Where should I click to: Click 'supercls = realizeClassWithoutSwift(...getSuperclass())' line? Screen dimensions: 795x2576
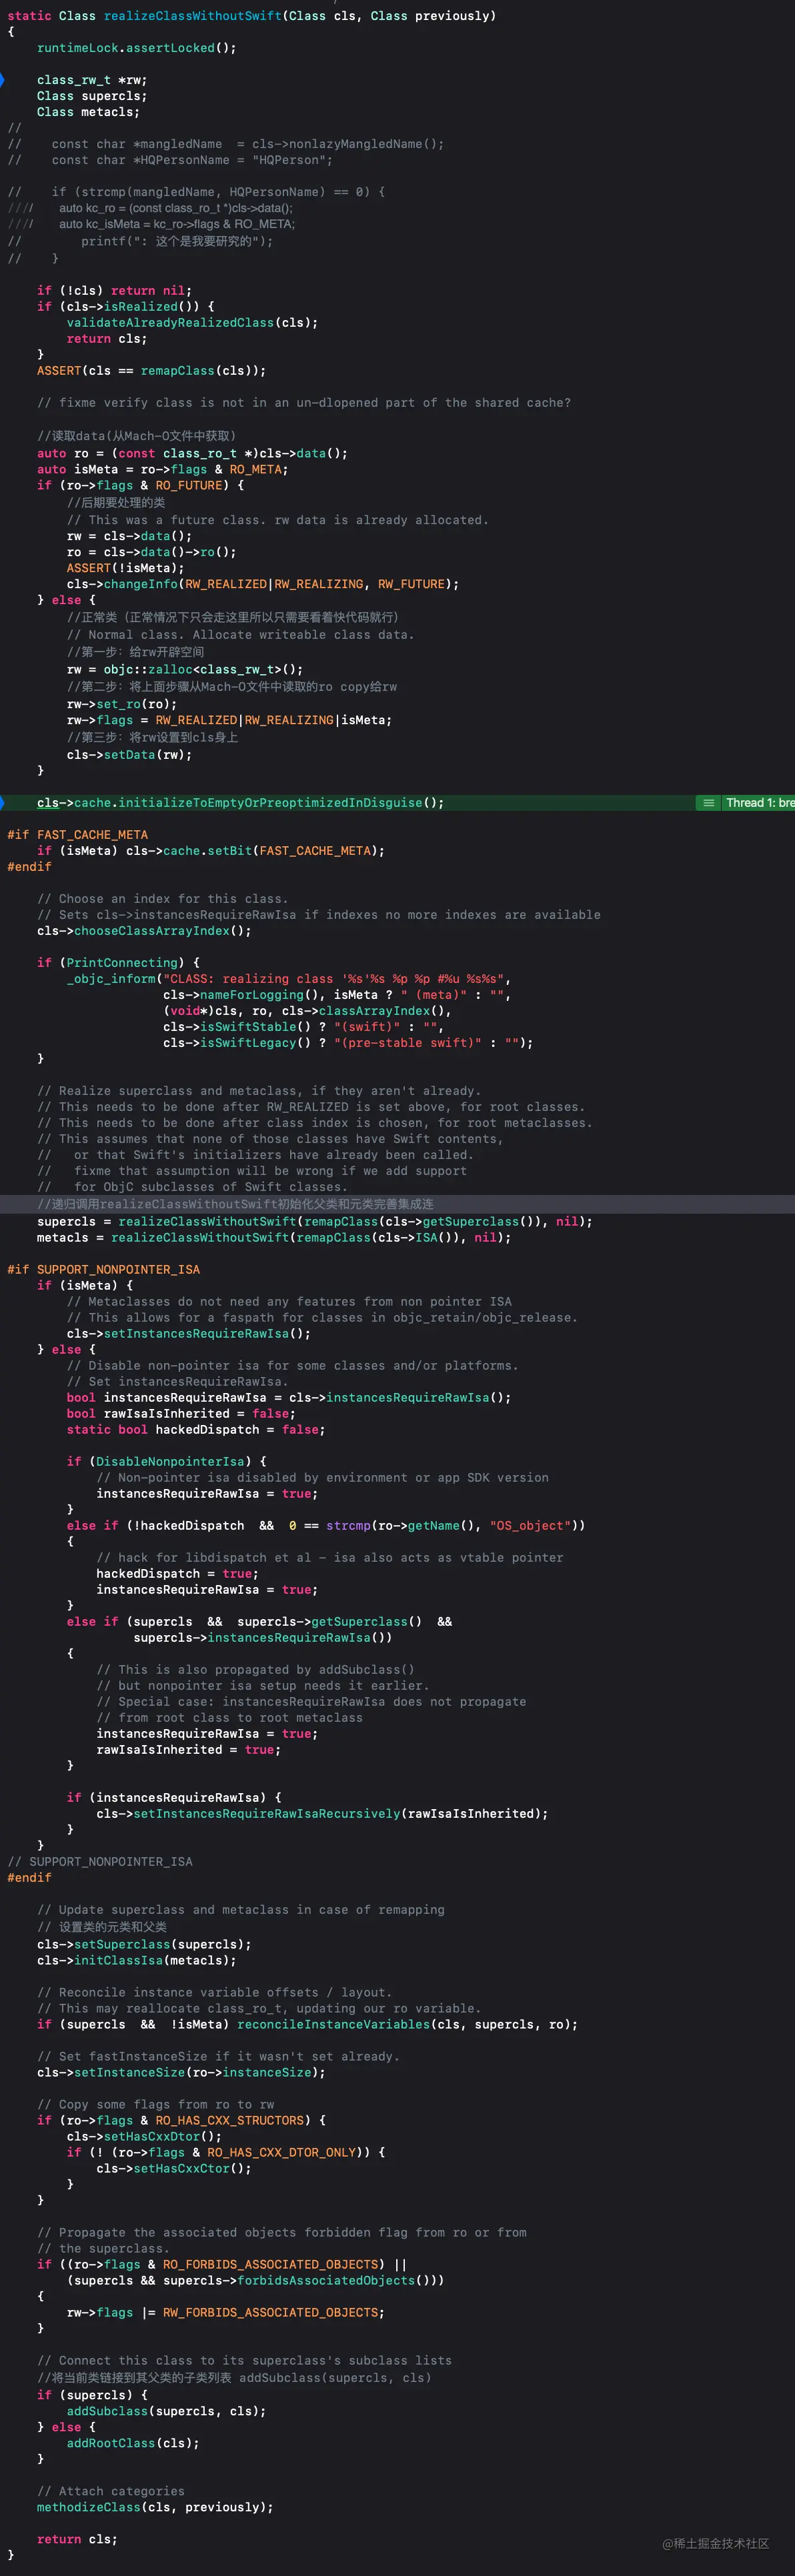[x=314, y=1222]
